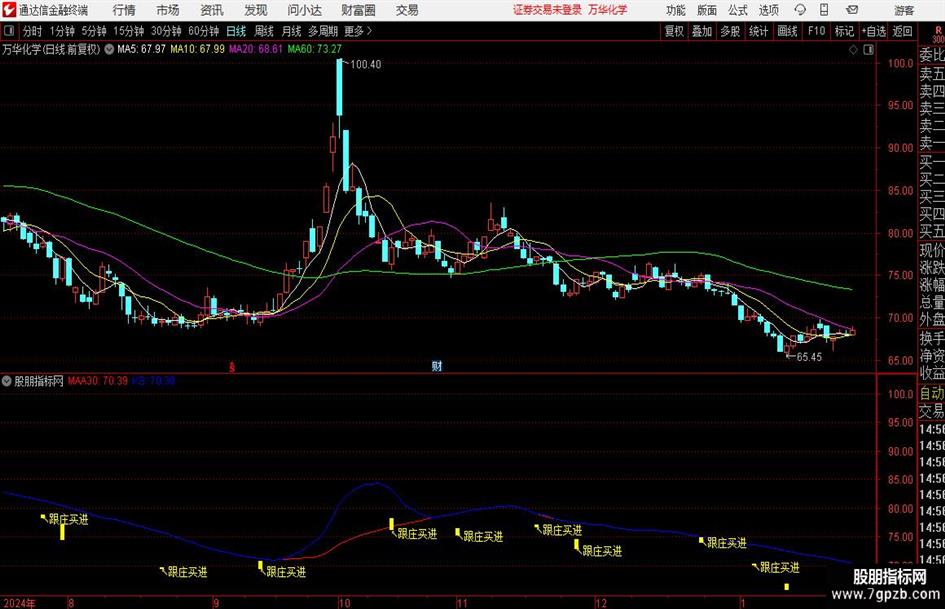Click the 现价 label in side panel
945x609 pixels.
point(932,250)
